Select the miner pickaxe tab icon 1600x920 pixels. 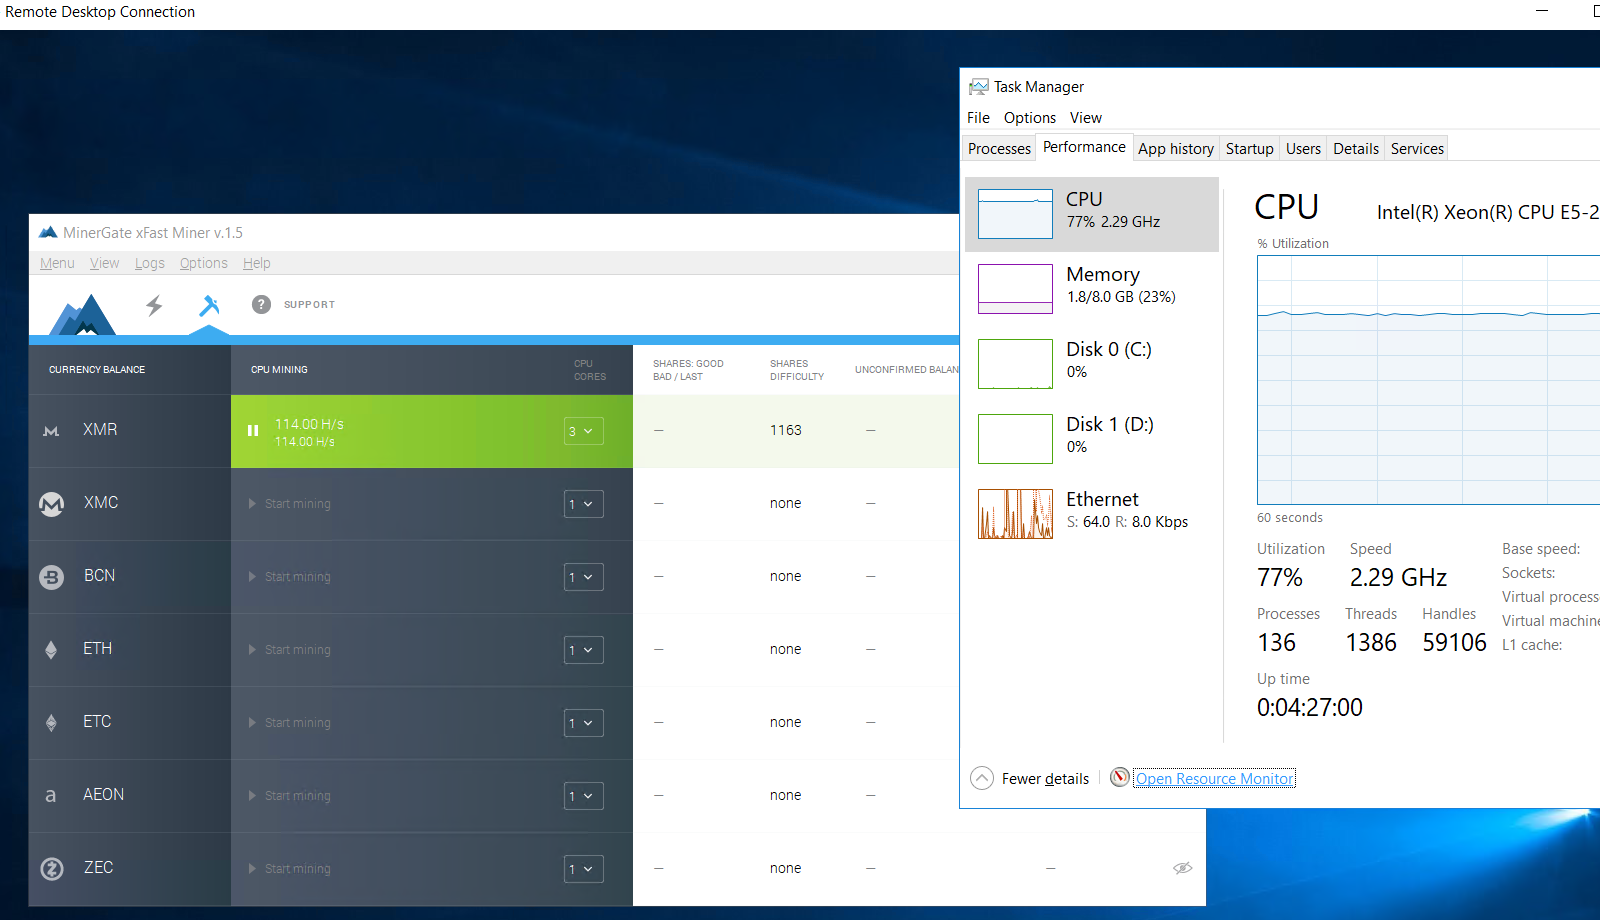point(209,305)
